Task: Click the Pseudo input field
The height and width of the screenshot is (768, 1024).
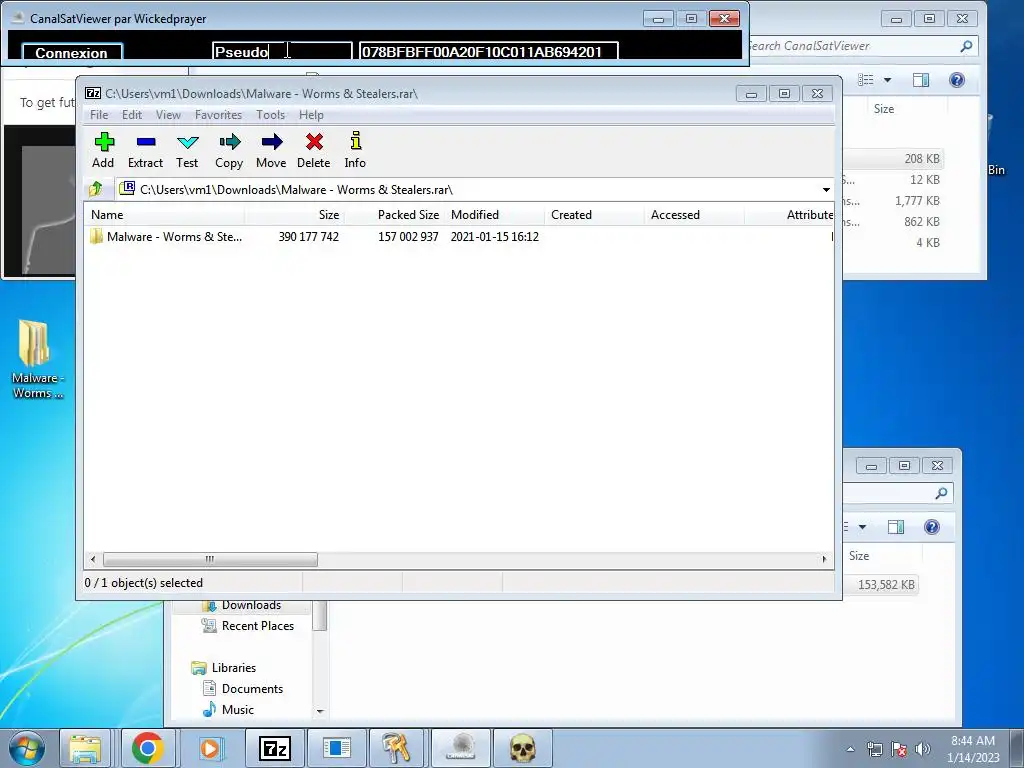Action: click(x=282, y=52)
